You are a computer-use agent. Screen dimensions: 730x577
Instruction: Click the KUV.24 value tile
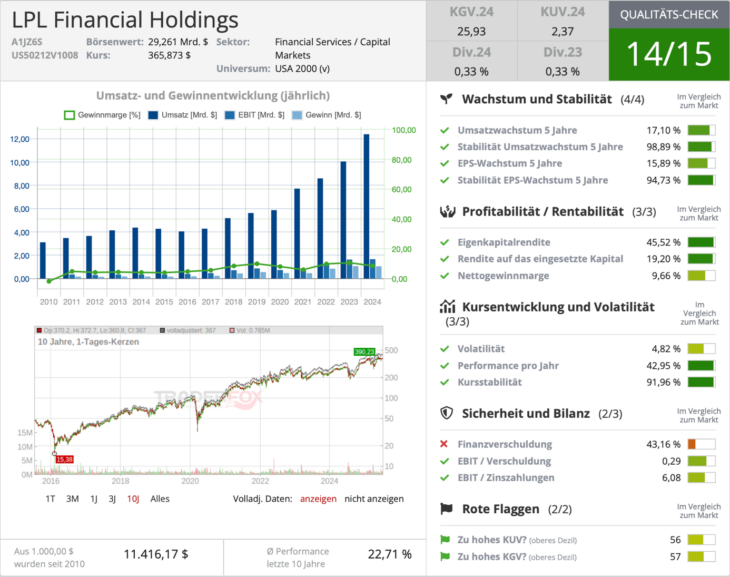pyautogui.click(x=562, y=21)
